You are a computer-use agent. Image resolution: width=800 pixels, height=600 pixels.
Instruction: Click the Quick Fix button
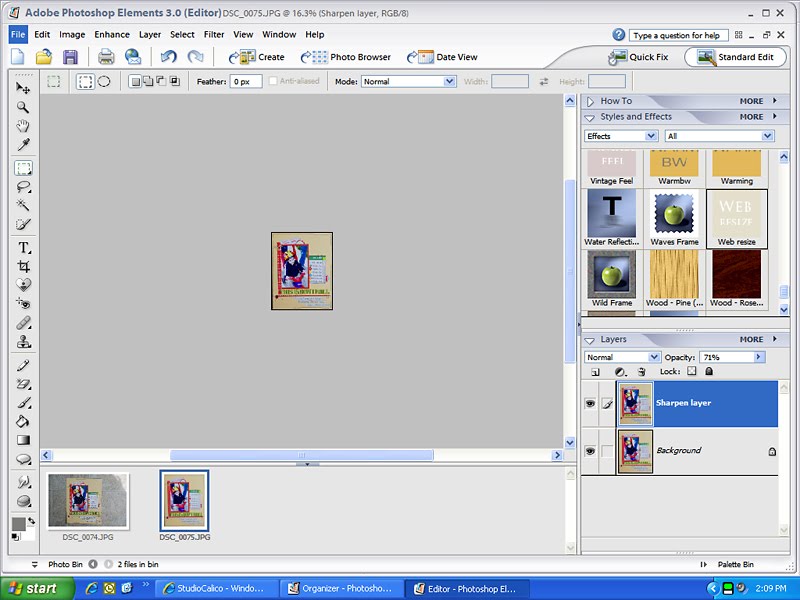coord(639,57)
